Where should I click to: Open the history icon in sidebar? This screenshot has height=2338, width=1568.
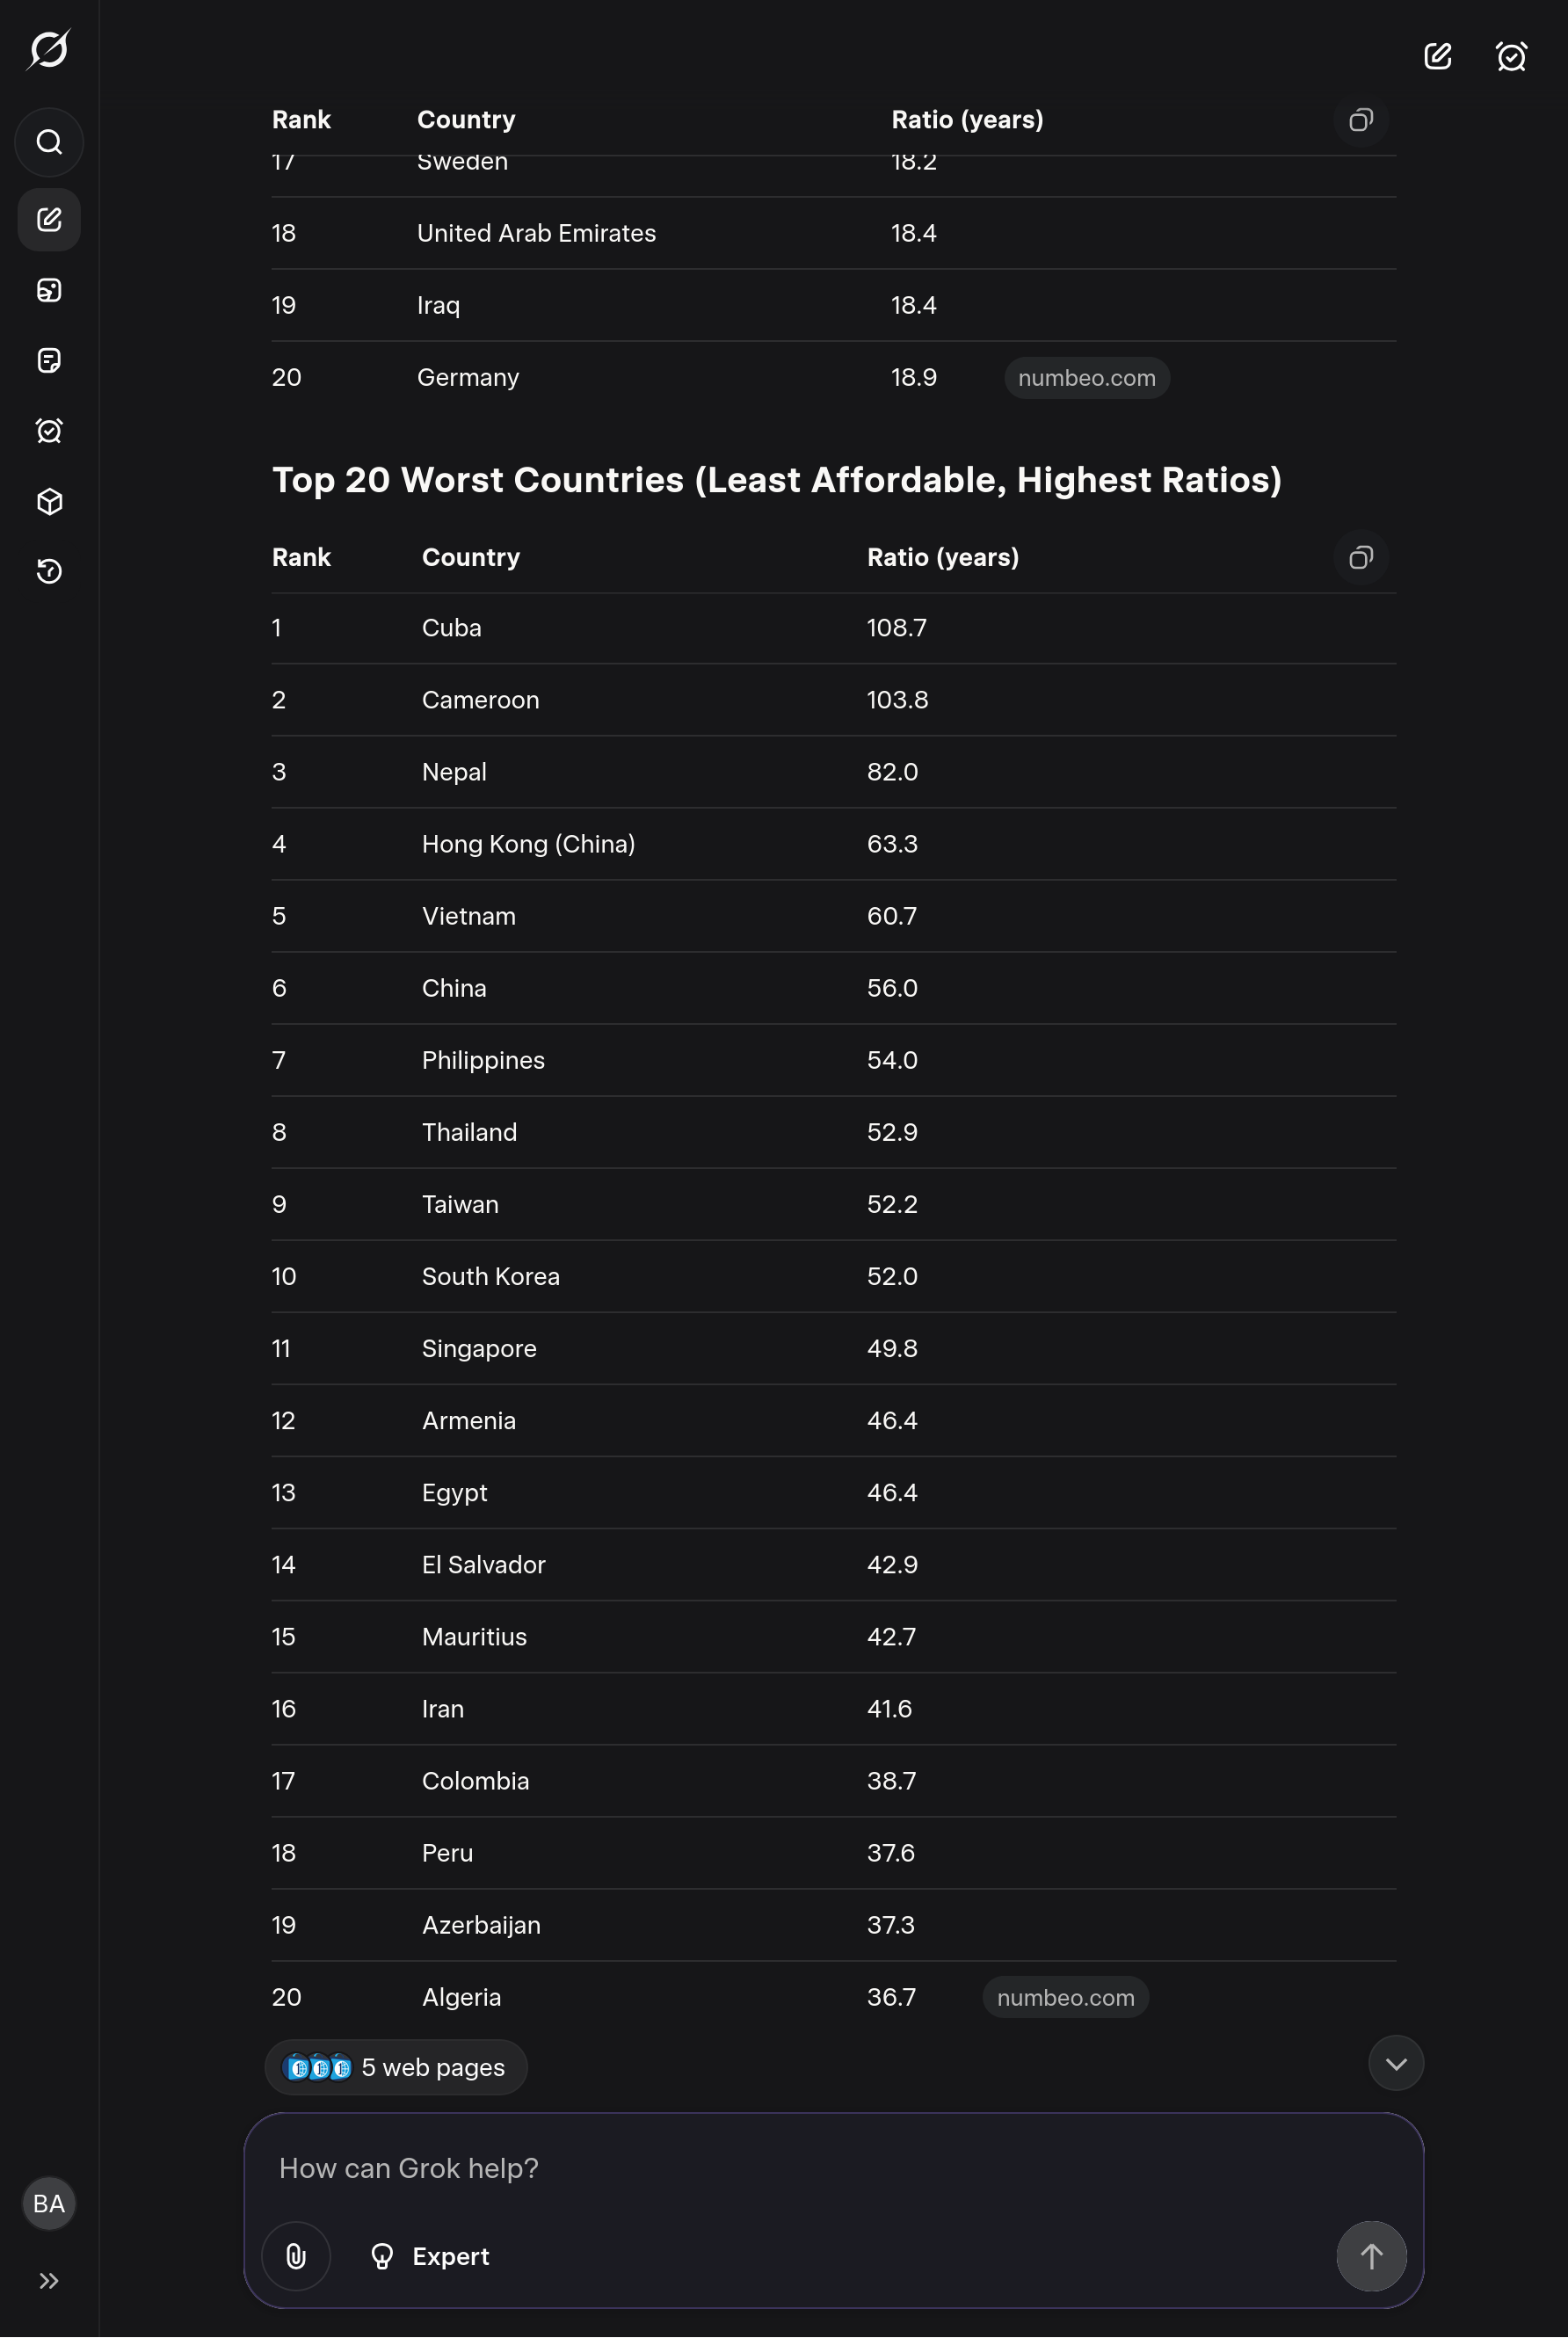point(49,571)
